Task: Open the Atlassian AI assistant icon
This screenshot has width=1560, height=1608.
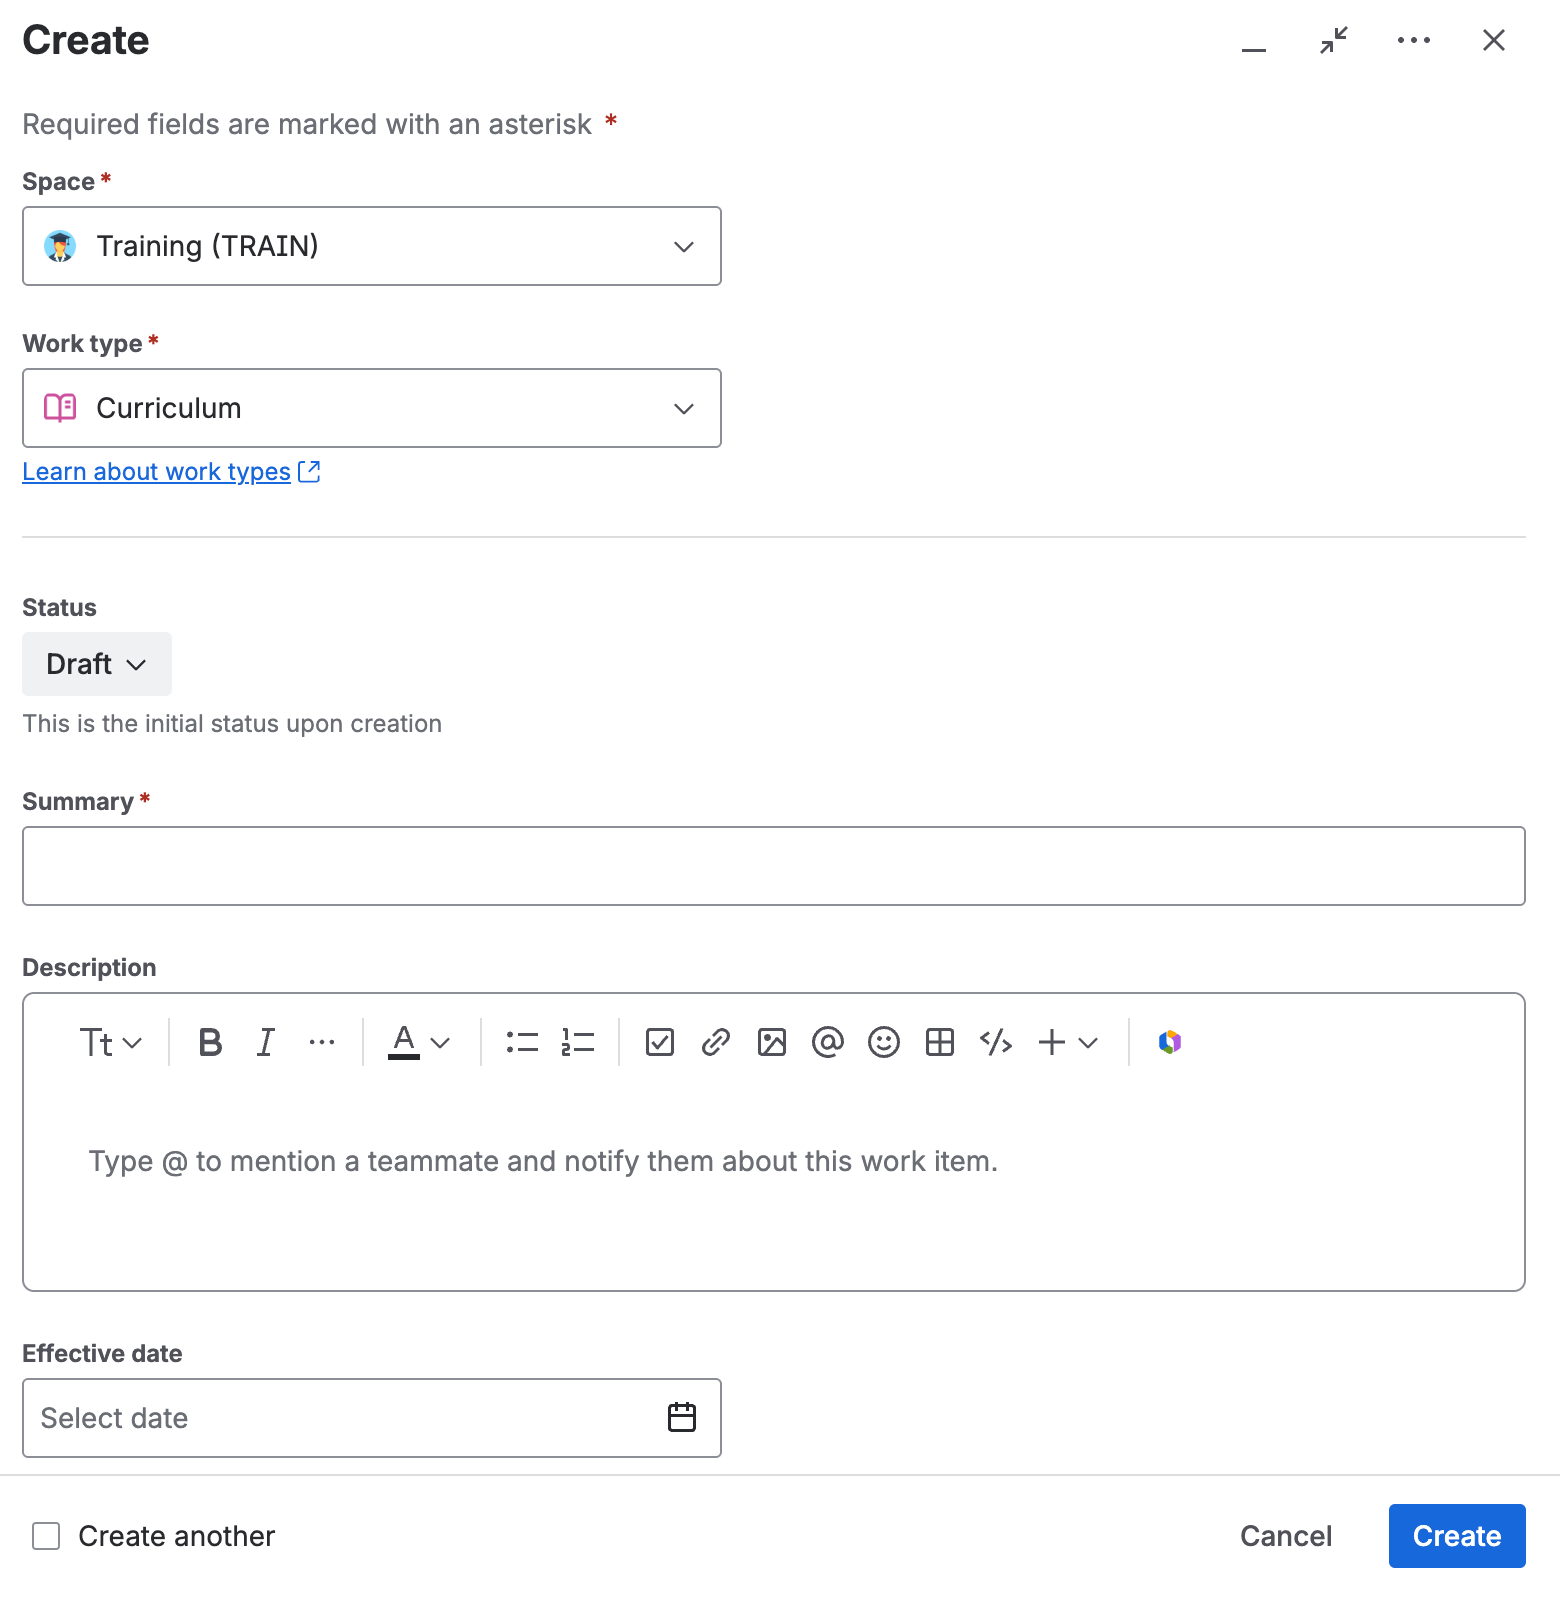Action: coord(1170,1042)
